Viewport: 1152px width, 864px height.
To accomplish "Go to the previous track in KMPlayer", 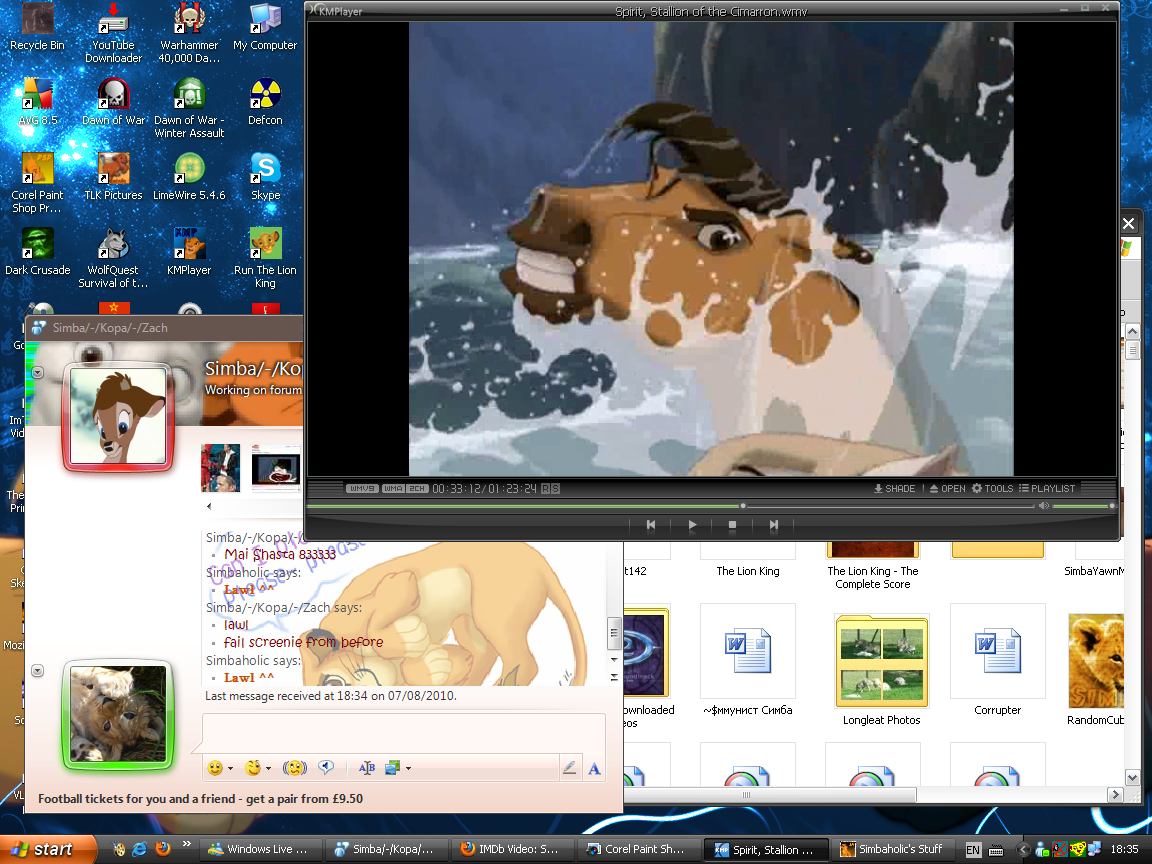I will pos(651,524).
